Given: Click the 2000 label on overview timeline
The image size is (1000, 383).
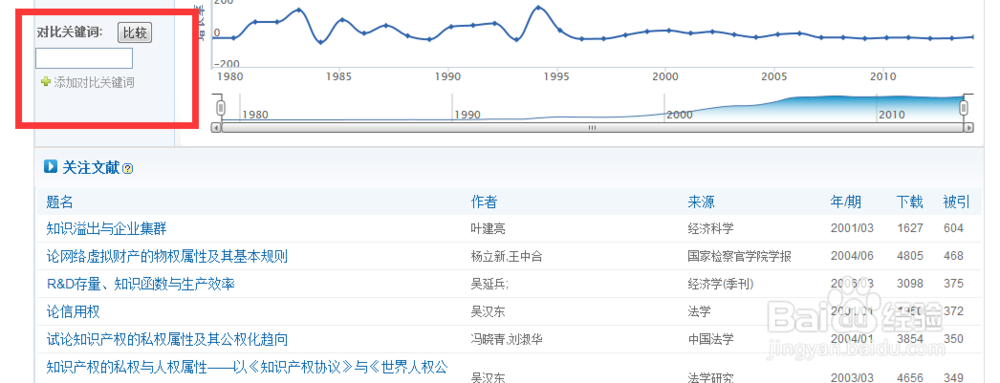Looking at the screenshot, I should (679, 115).
